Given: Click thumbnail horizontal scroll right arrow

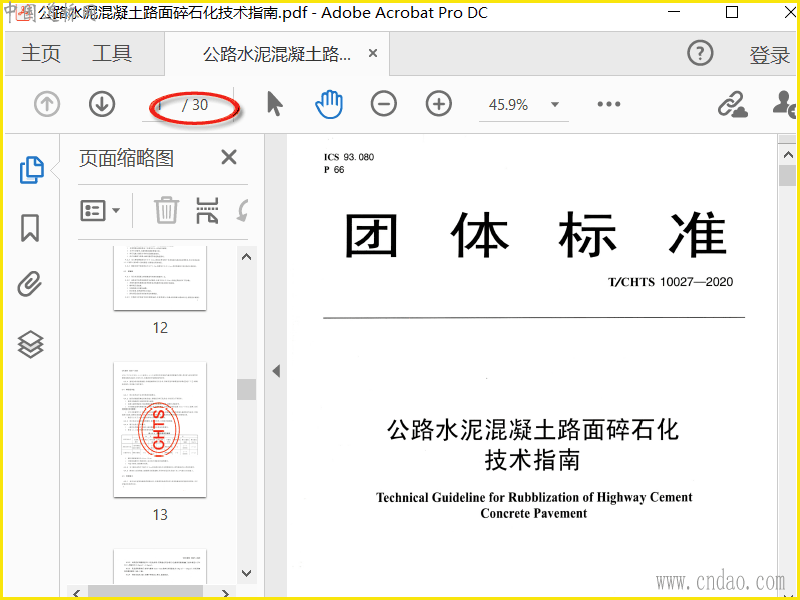Looking at the screenshot, I should 225,593.
